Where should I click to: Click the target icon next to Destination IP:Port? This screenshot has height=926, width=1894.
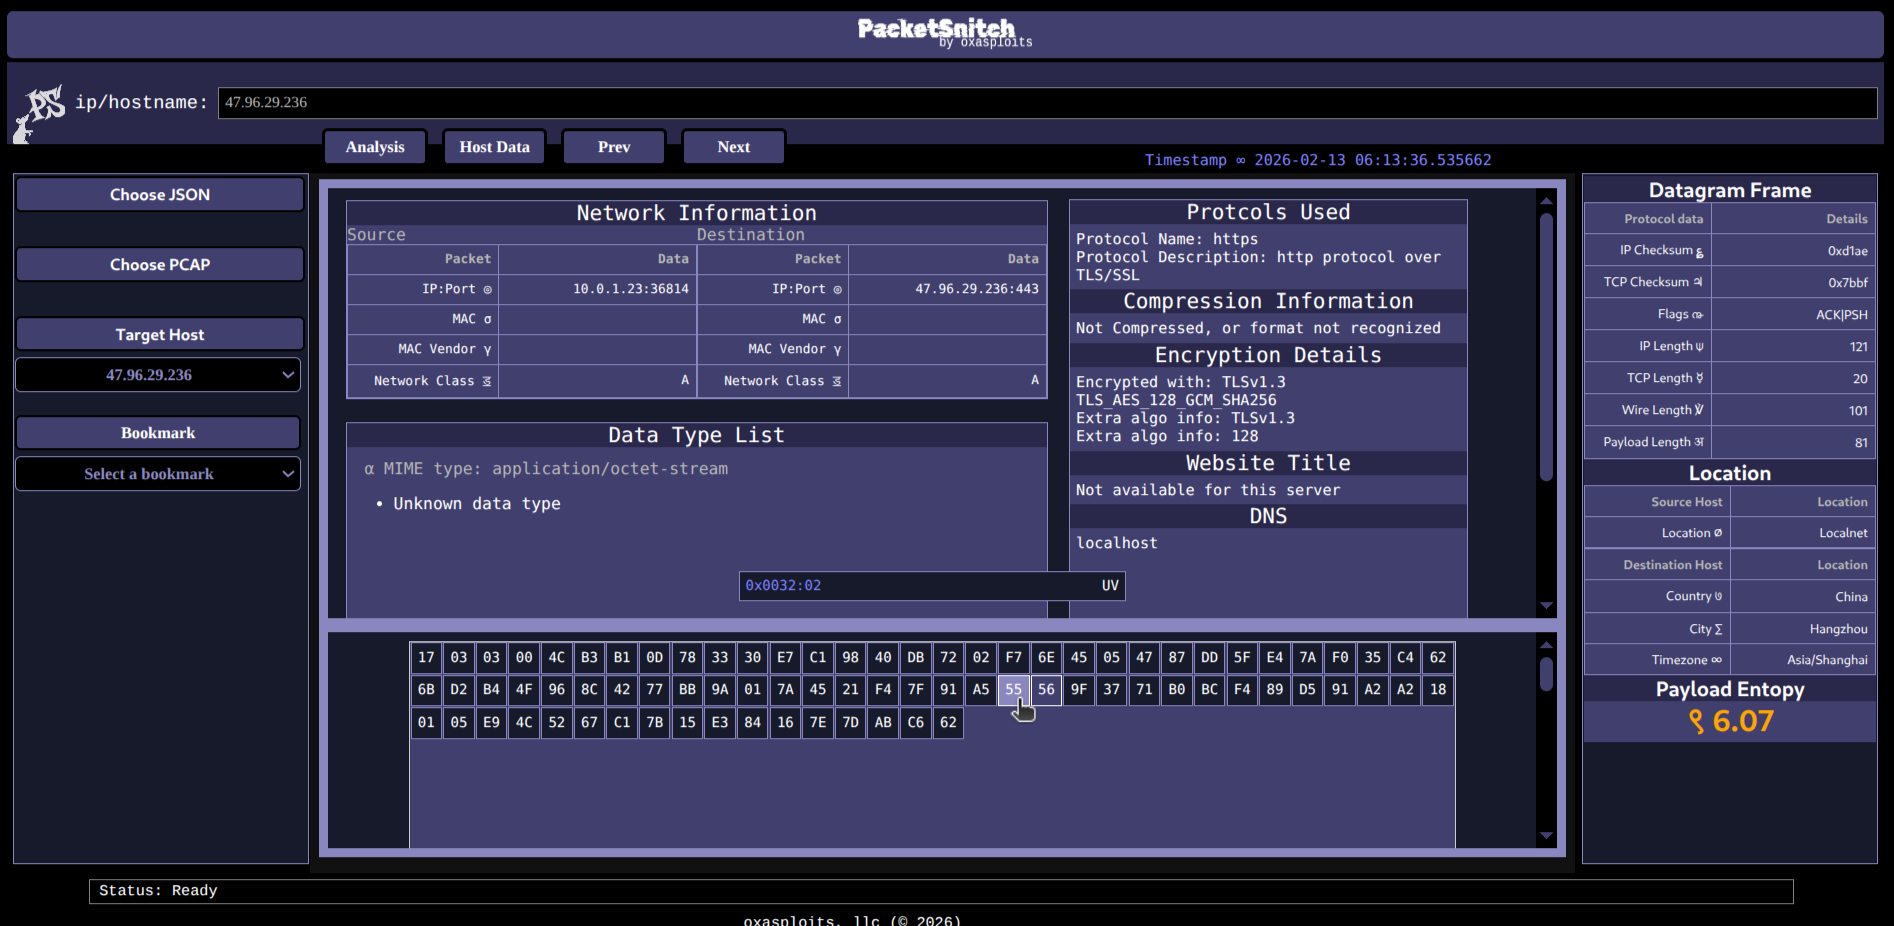[x=837, y=289]
